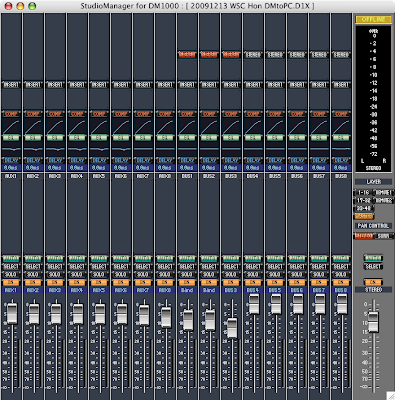
Task: Edit delay time value on BUS8 strip
Action: (x=341, y=168)
